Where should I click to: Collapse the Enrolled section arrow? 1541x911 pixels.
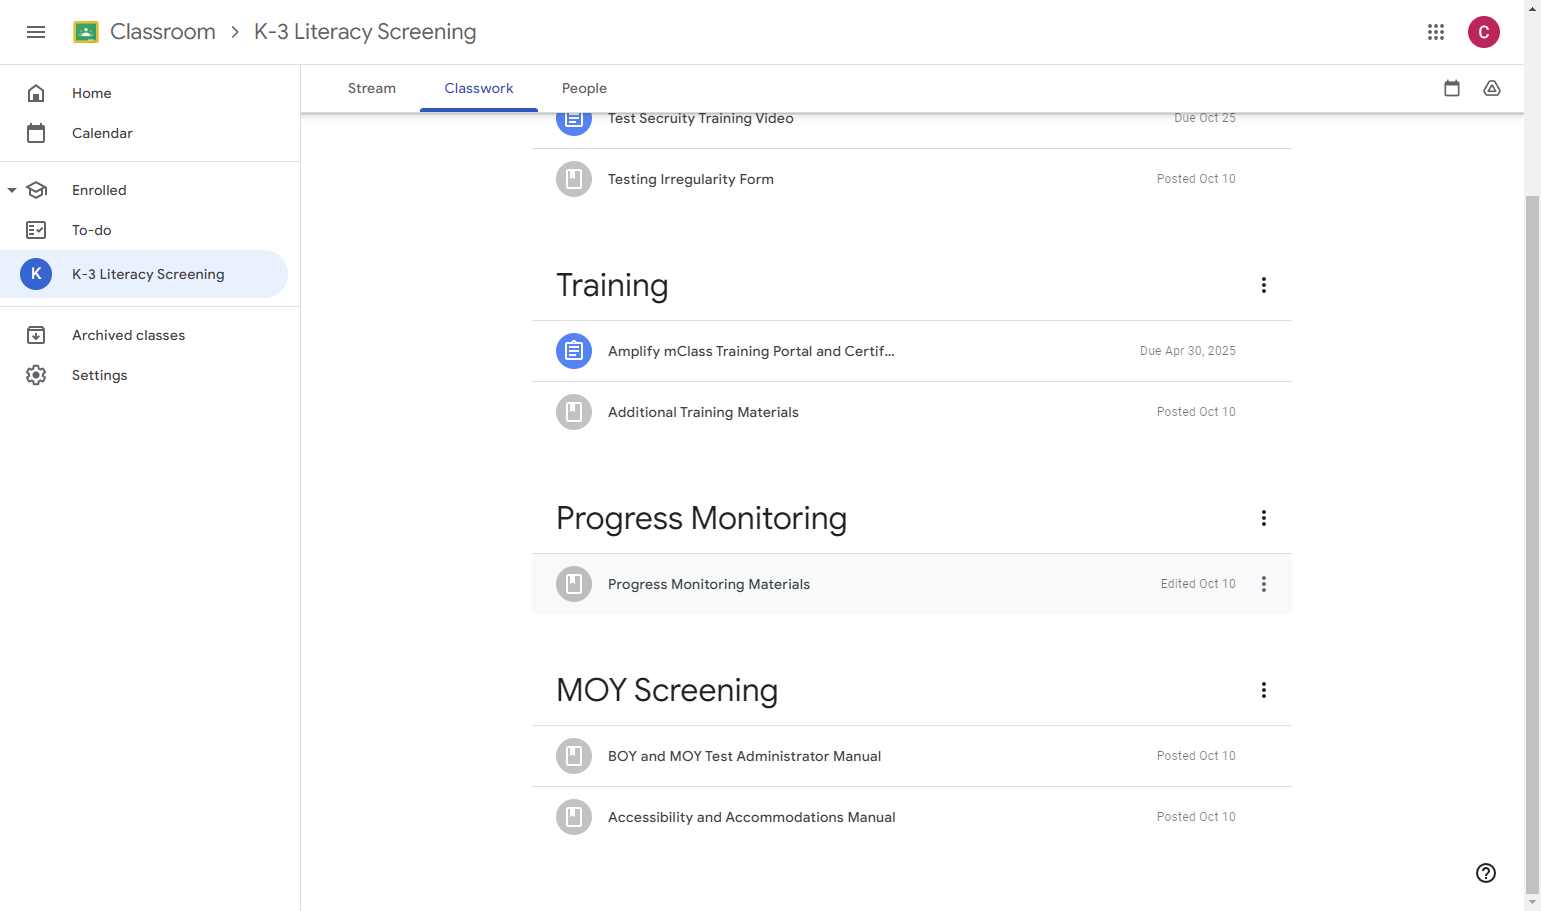[x=12, y=190]
